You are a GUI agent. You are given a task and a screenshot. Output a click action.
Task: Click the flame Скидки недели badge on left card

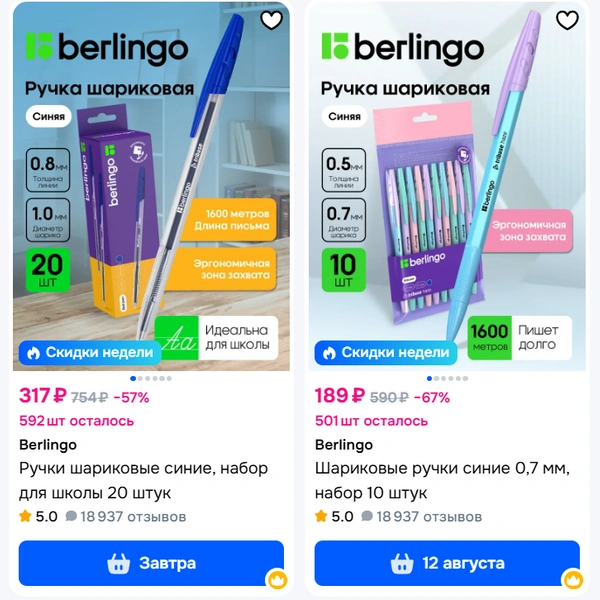[90, 352]
